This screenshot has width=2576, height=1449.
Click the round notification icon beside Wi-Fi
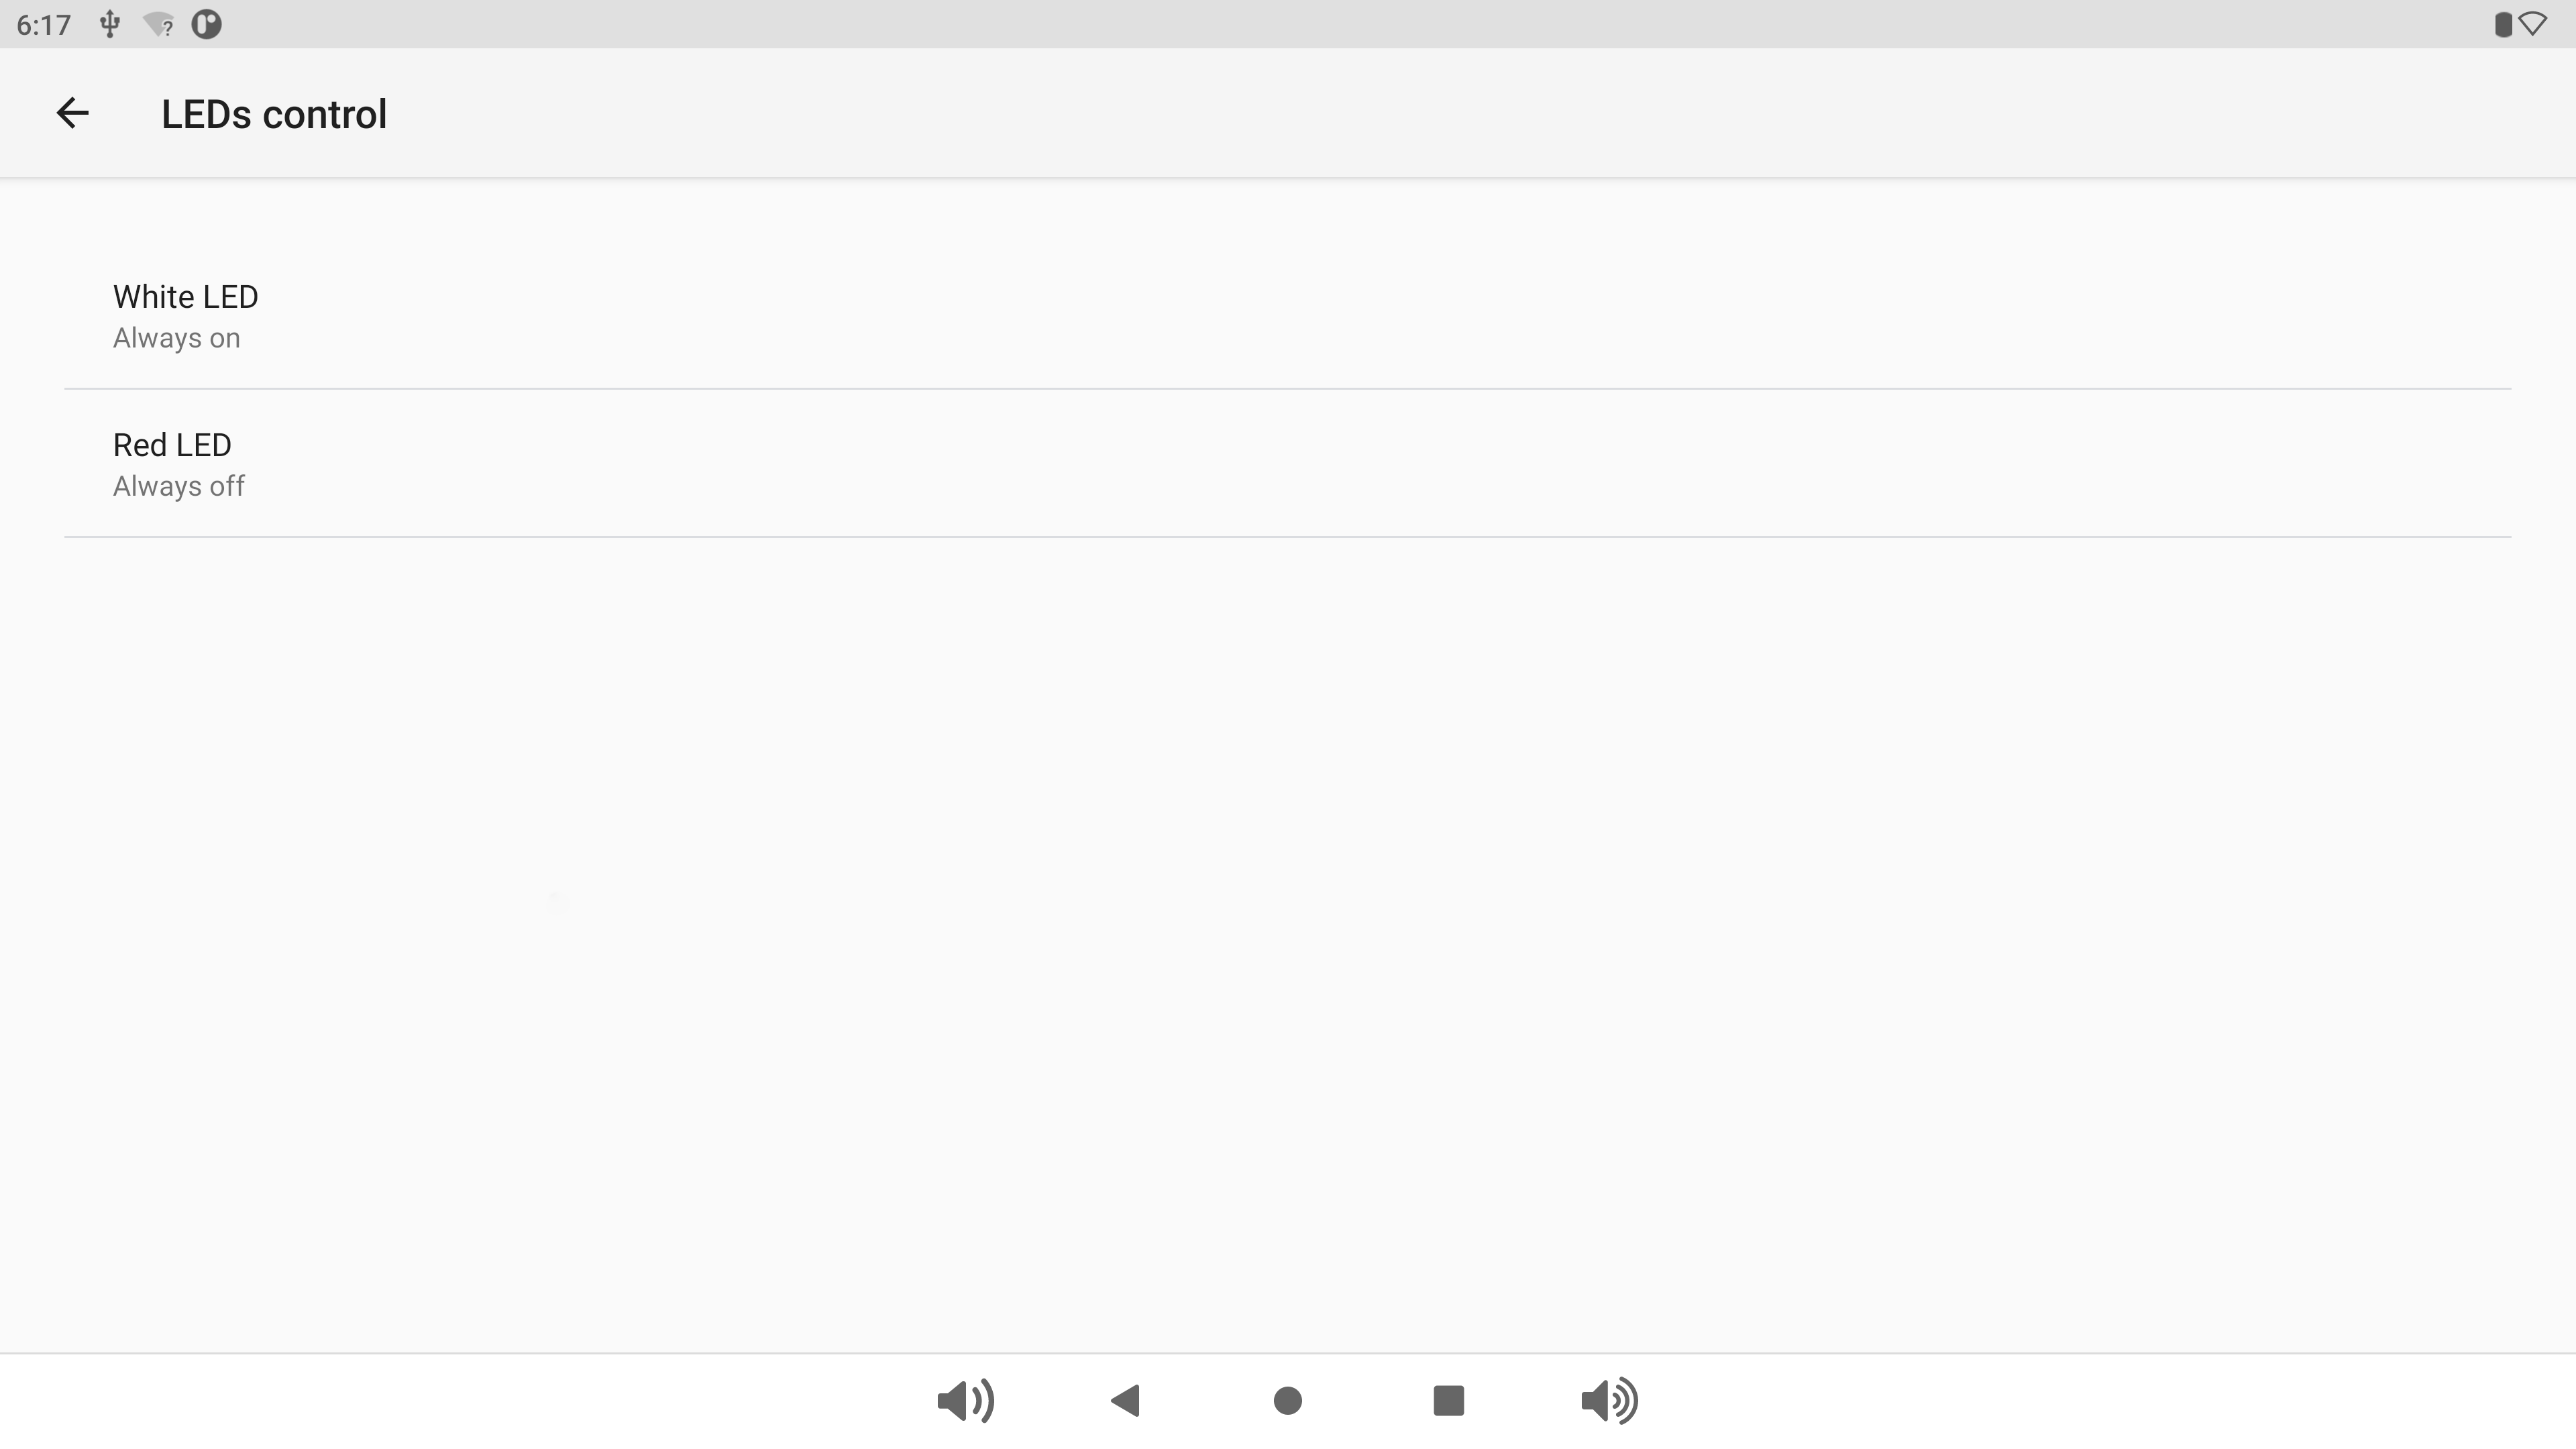point(206,24)
